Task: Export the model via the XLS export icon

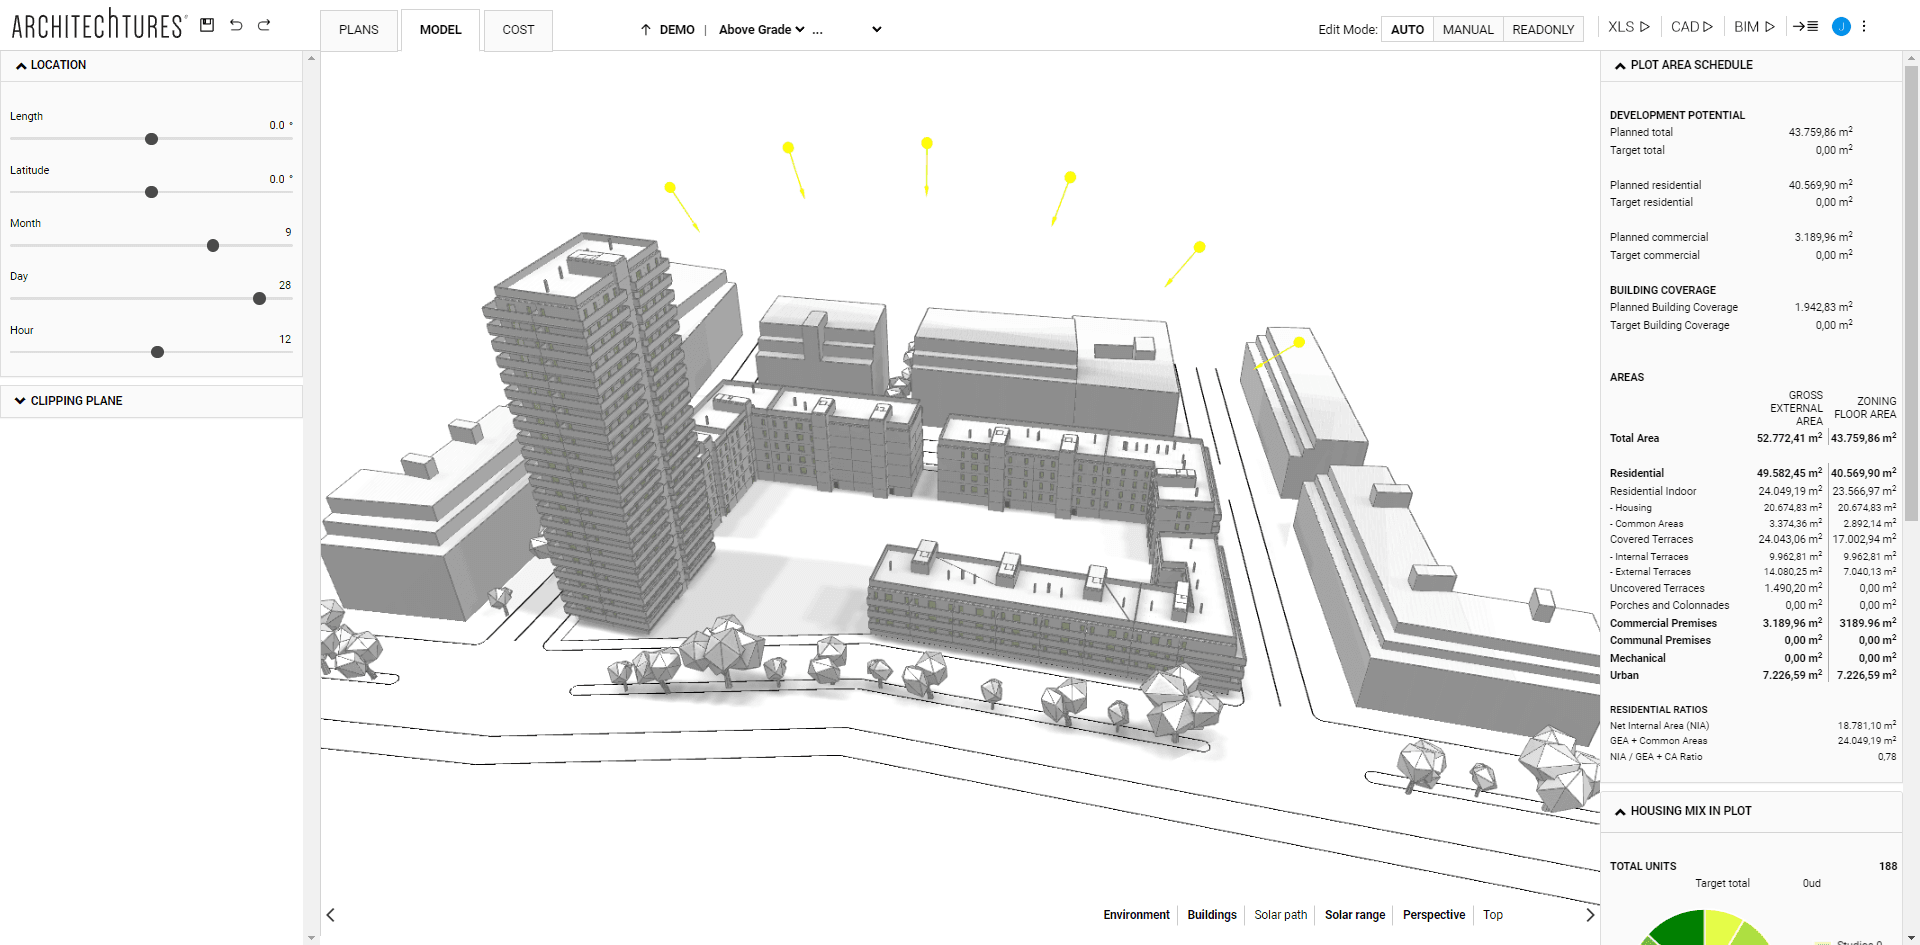Action: [x=1628, y=27]
